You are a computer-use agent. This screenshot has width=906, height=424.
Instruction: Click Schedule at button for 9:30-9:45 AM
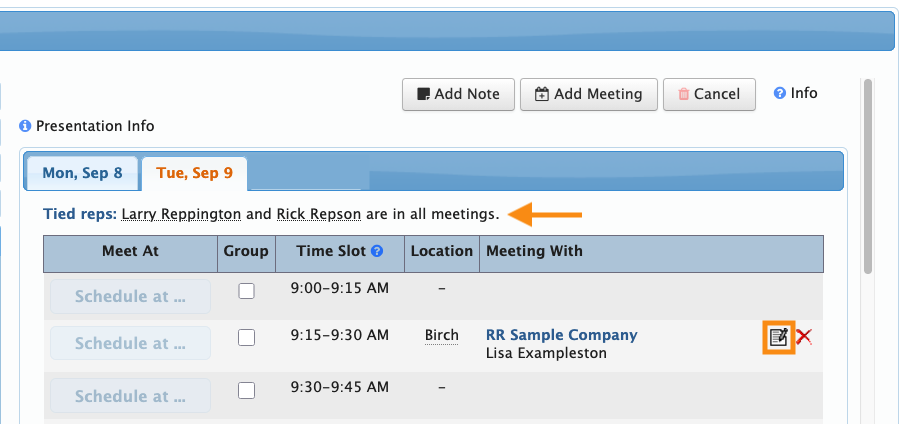(x=130, y=397)
